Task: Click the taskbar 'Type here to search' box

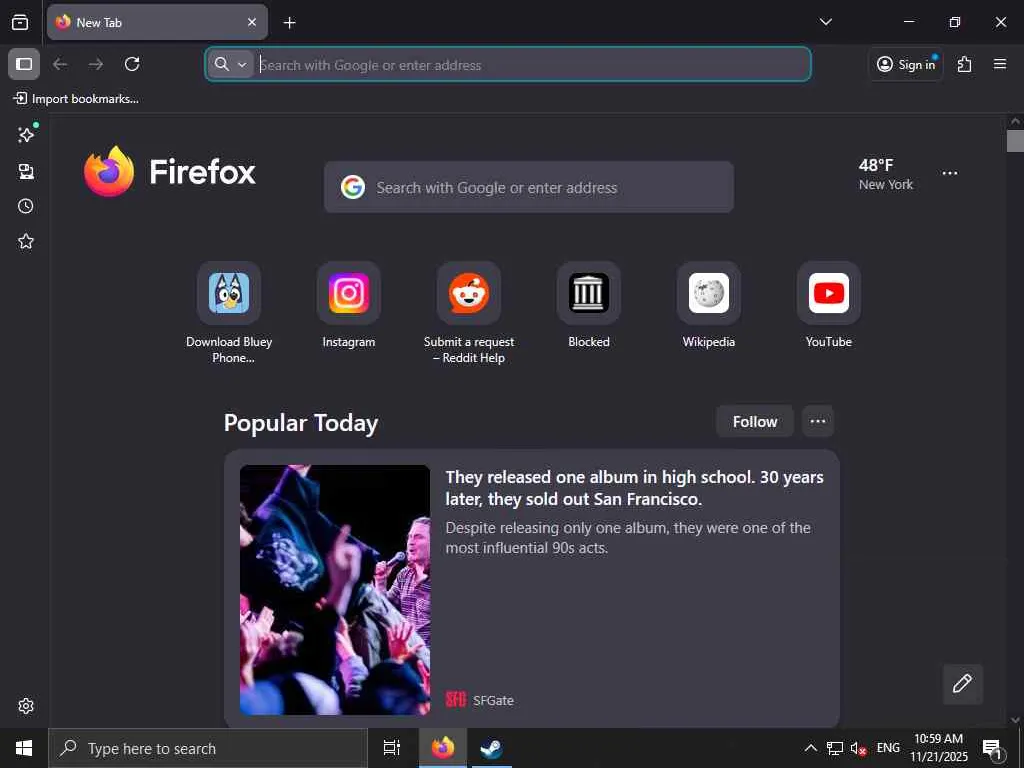Action: 208,748
